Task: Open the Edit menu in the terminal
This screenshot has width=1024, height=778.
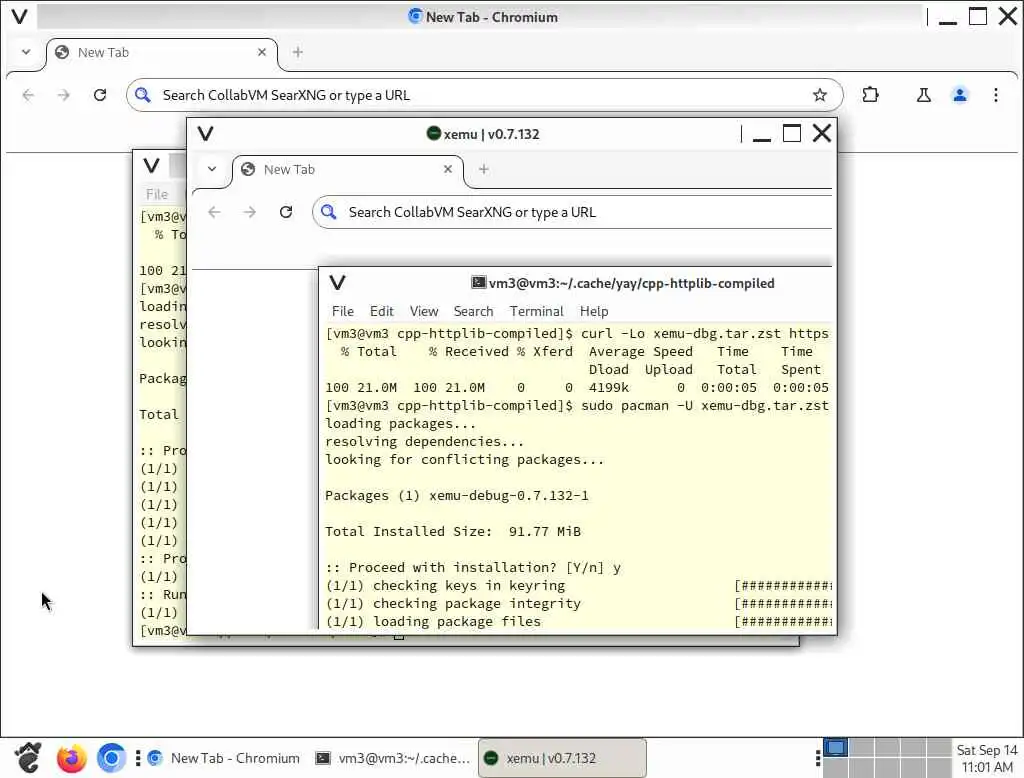Action: click(x=381, y=312)
